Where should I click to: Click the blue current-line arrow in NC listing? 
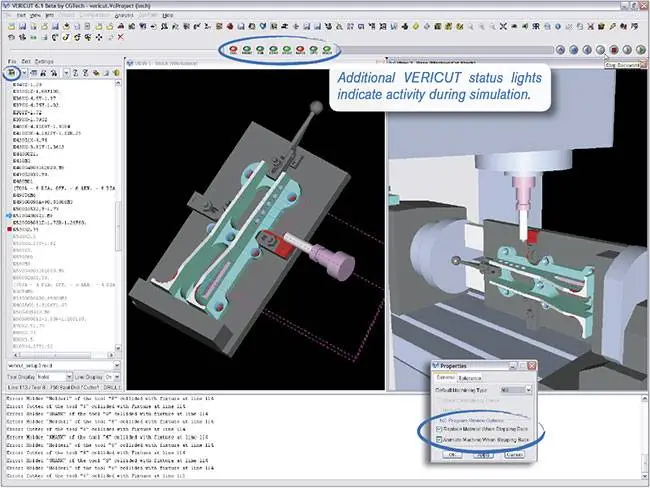click(9, 216)
